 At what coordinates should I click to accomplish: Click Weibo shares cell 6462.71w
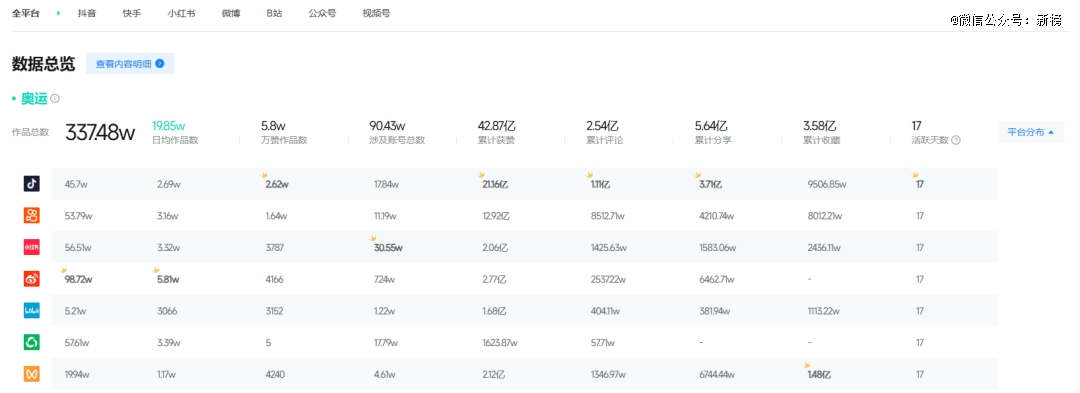point(716,279)
